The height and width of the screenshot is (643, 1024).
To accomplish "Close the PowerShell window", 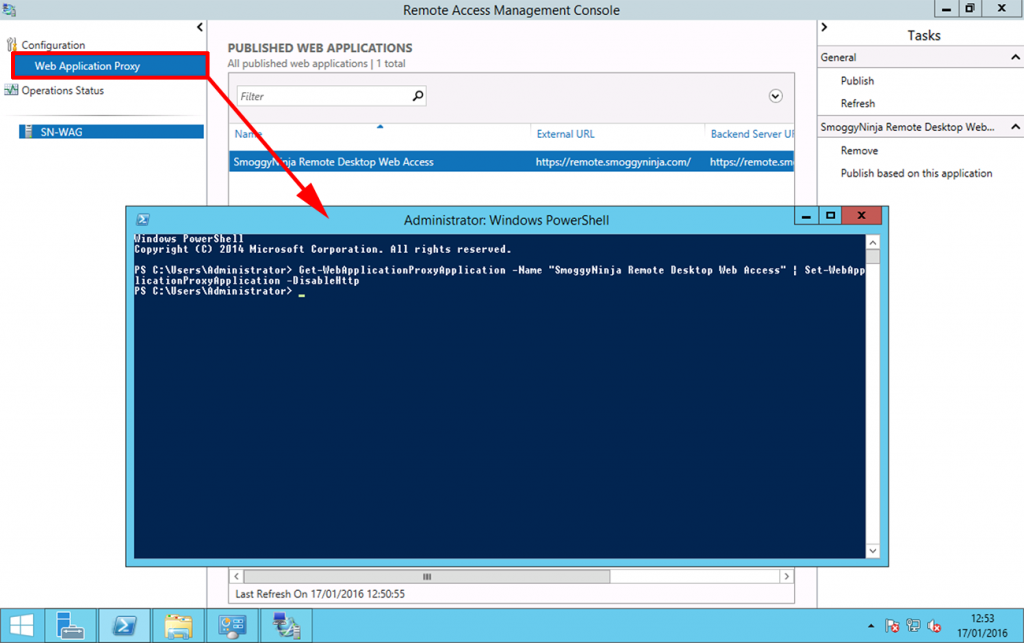I will [x=861, y=216].
